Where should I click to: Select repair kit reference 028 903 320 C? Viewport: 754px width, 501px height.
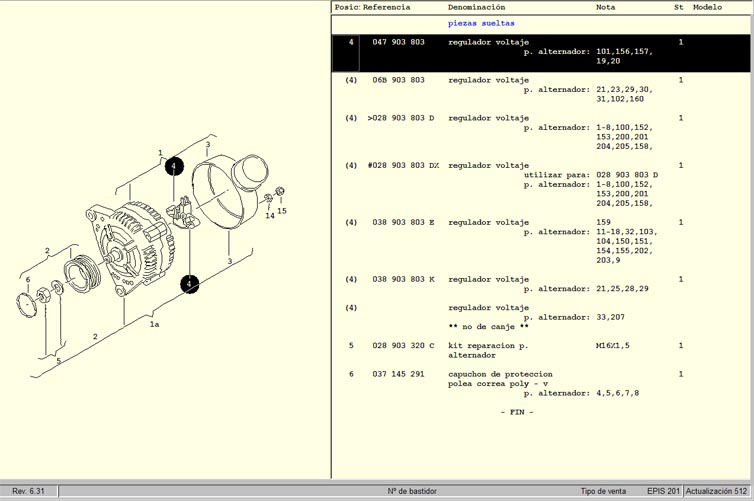403,345
